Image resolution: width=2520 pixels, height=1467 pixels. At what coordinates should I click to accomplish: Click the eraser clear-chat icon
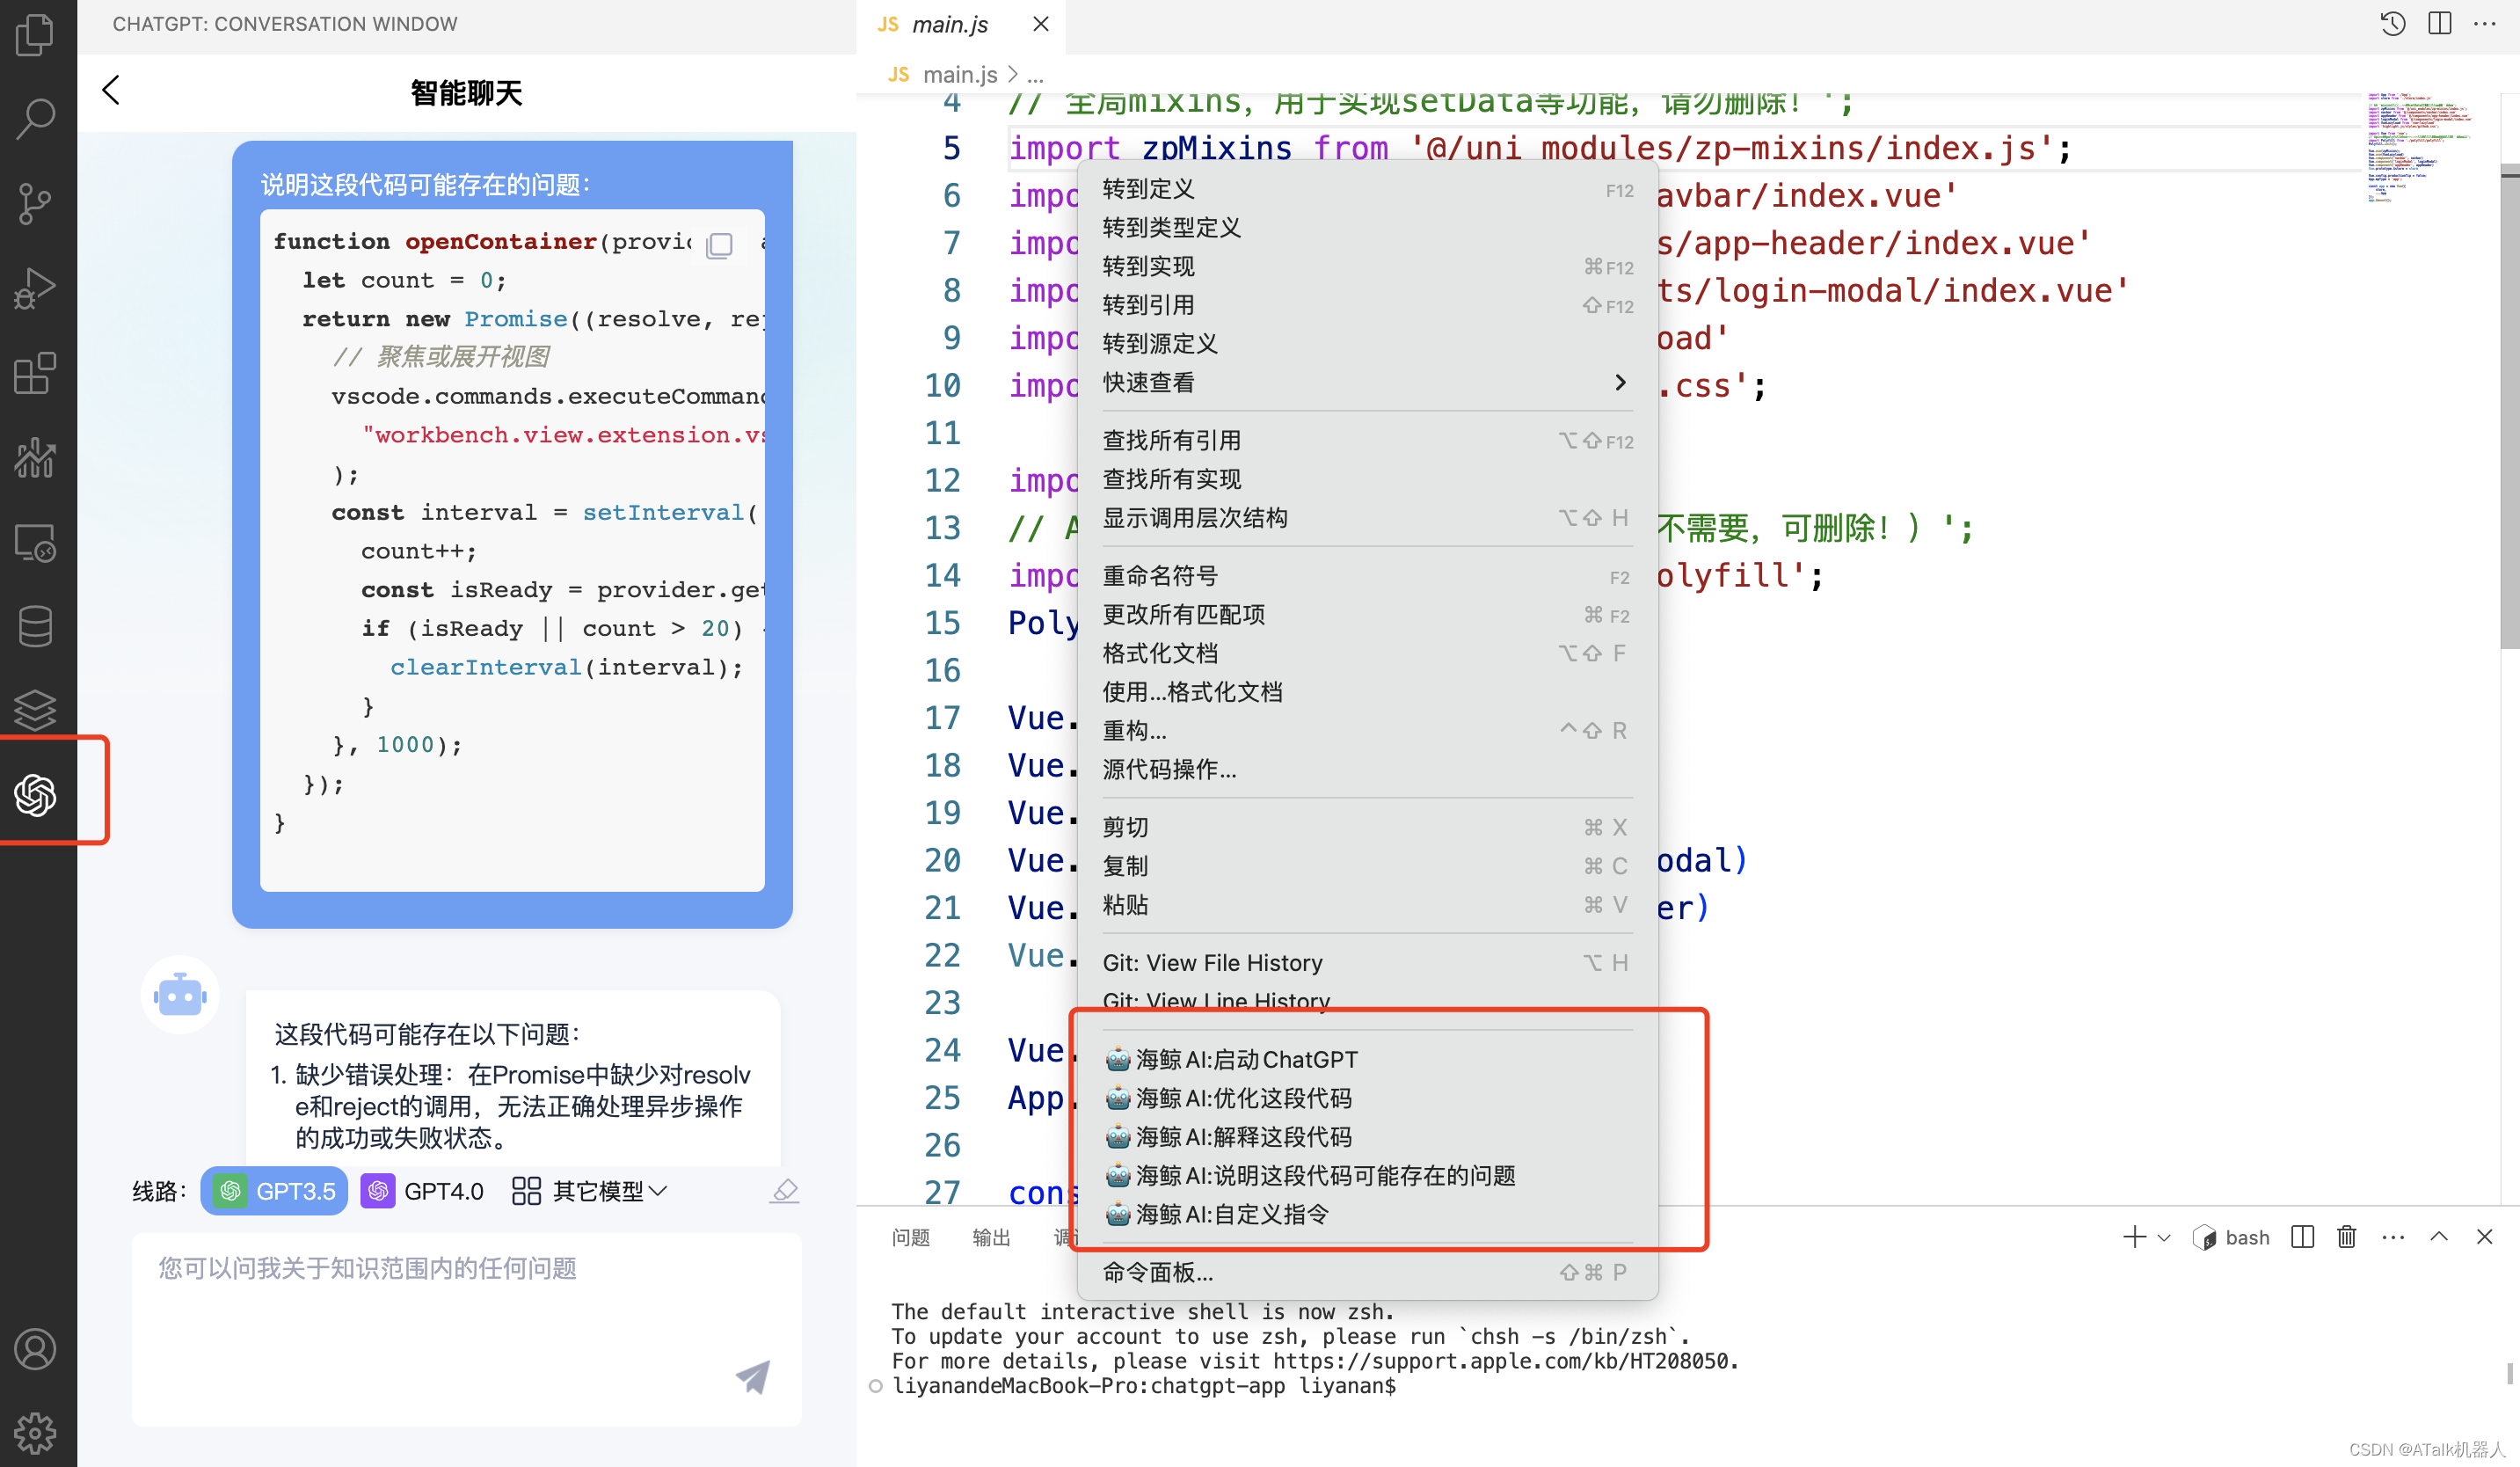pos(785,1190)
